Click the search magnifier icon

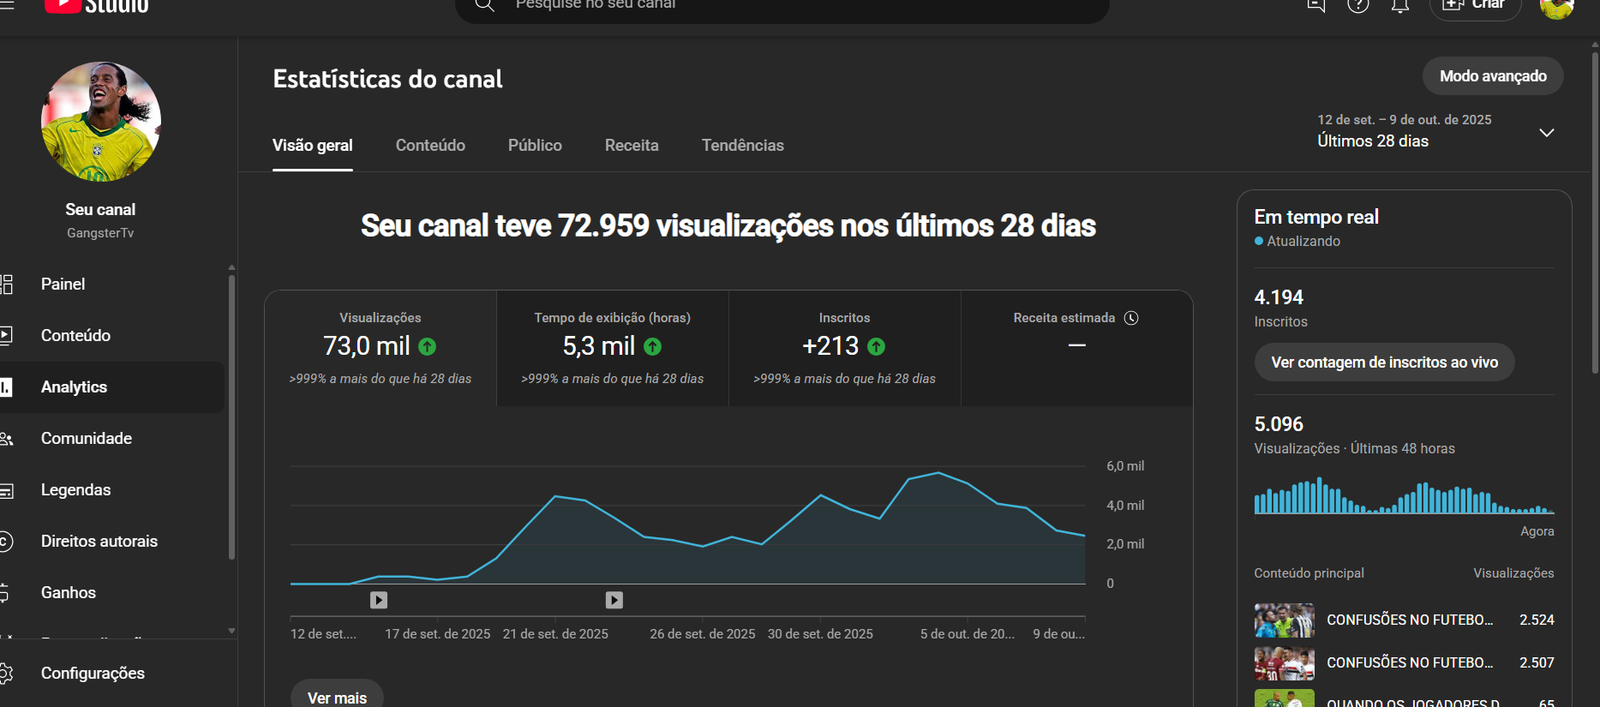coord(485,5)
